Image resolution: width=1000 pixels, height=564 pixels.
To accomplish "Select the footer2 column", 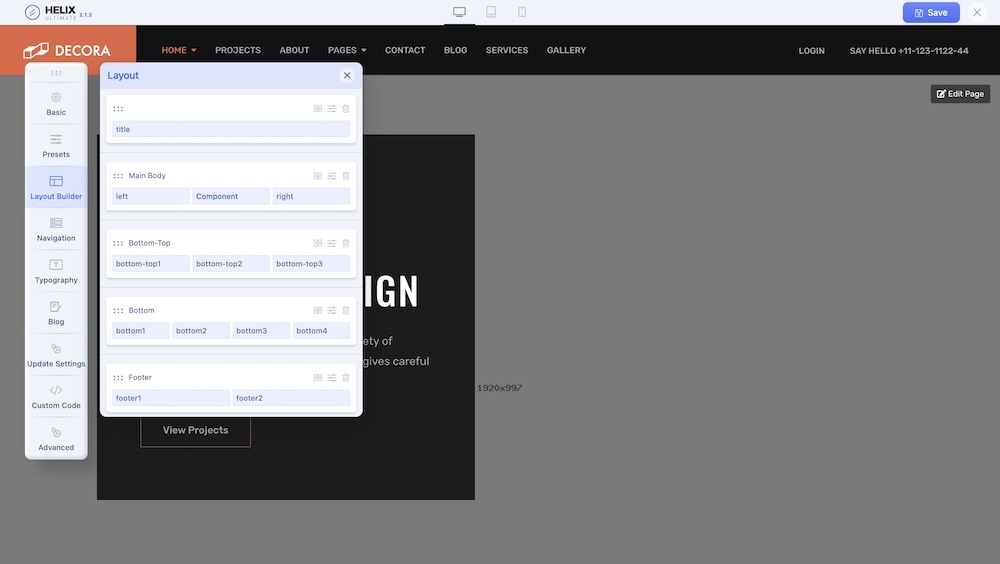I will tap(291, 398).
